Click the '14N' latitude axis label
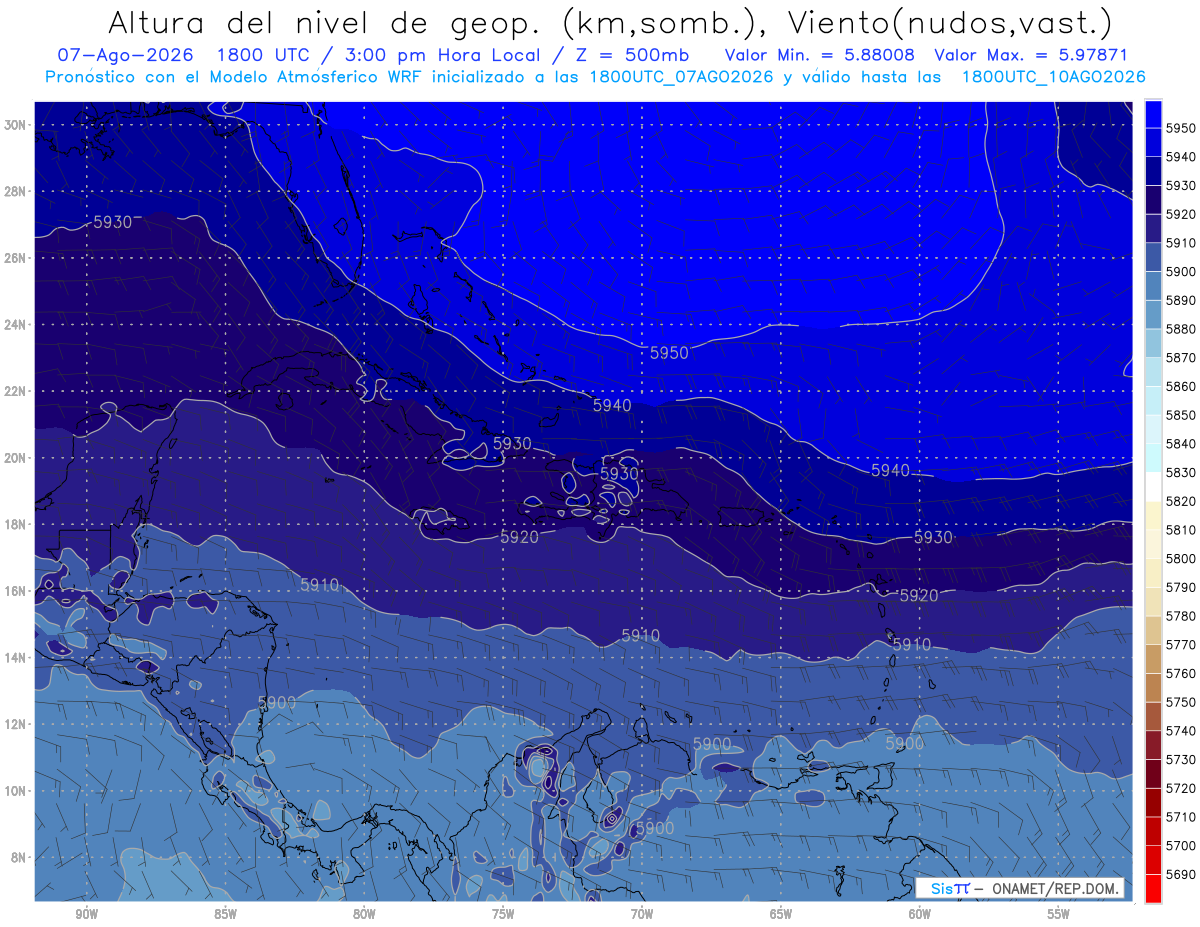Image resolution: width=1200 pixels, height=927 pixels. point(17,658)
